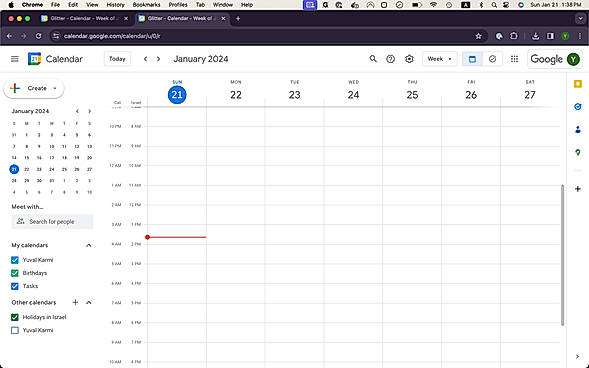
Task: Show next month in mini calendar
Action: [x=89, y=111]
